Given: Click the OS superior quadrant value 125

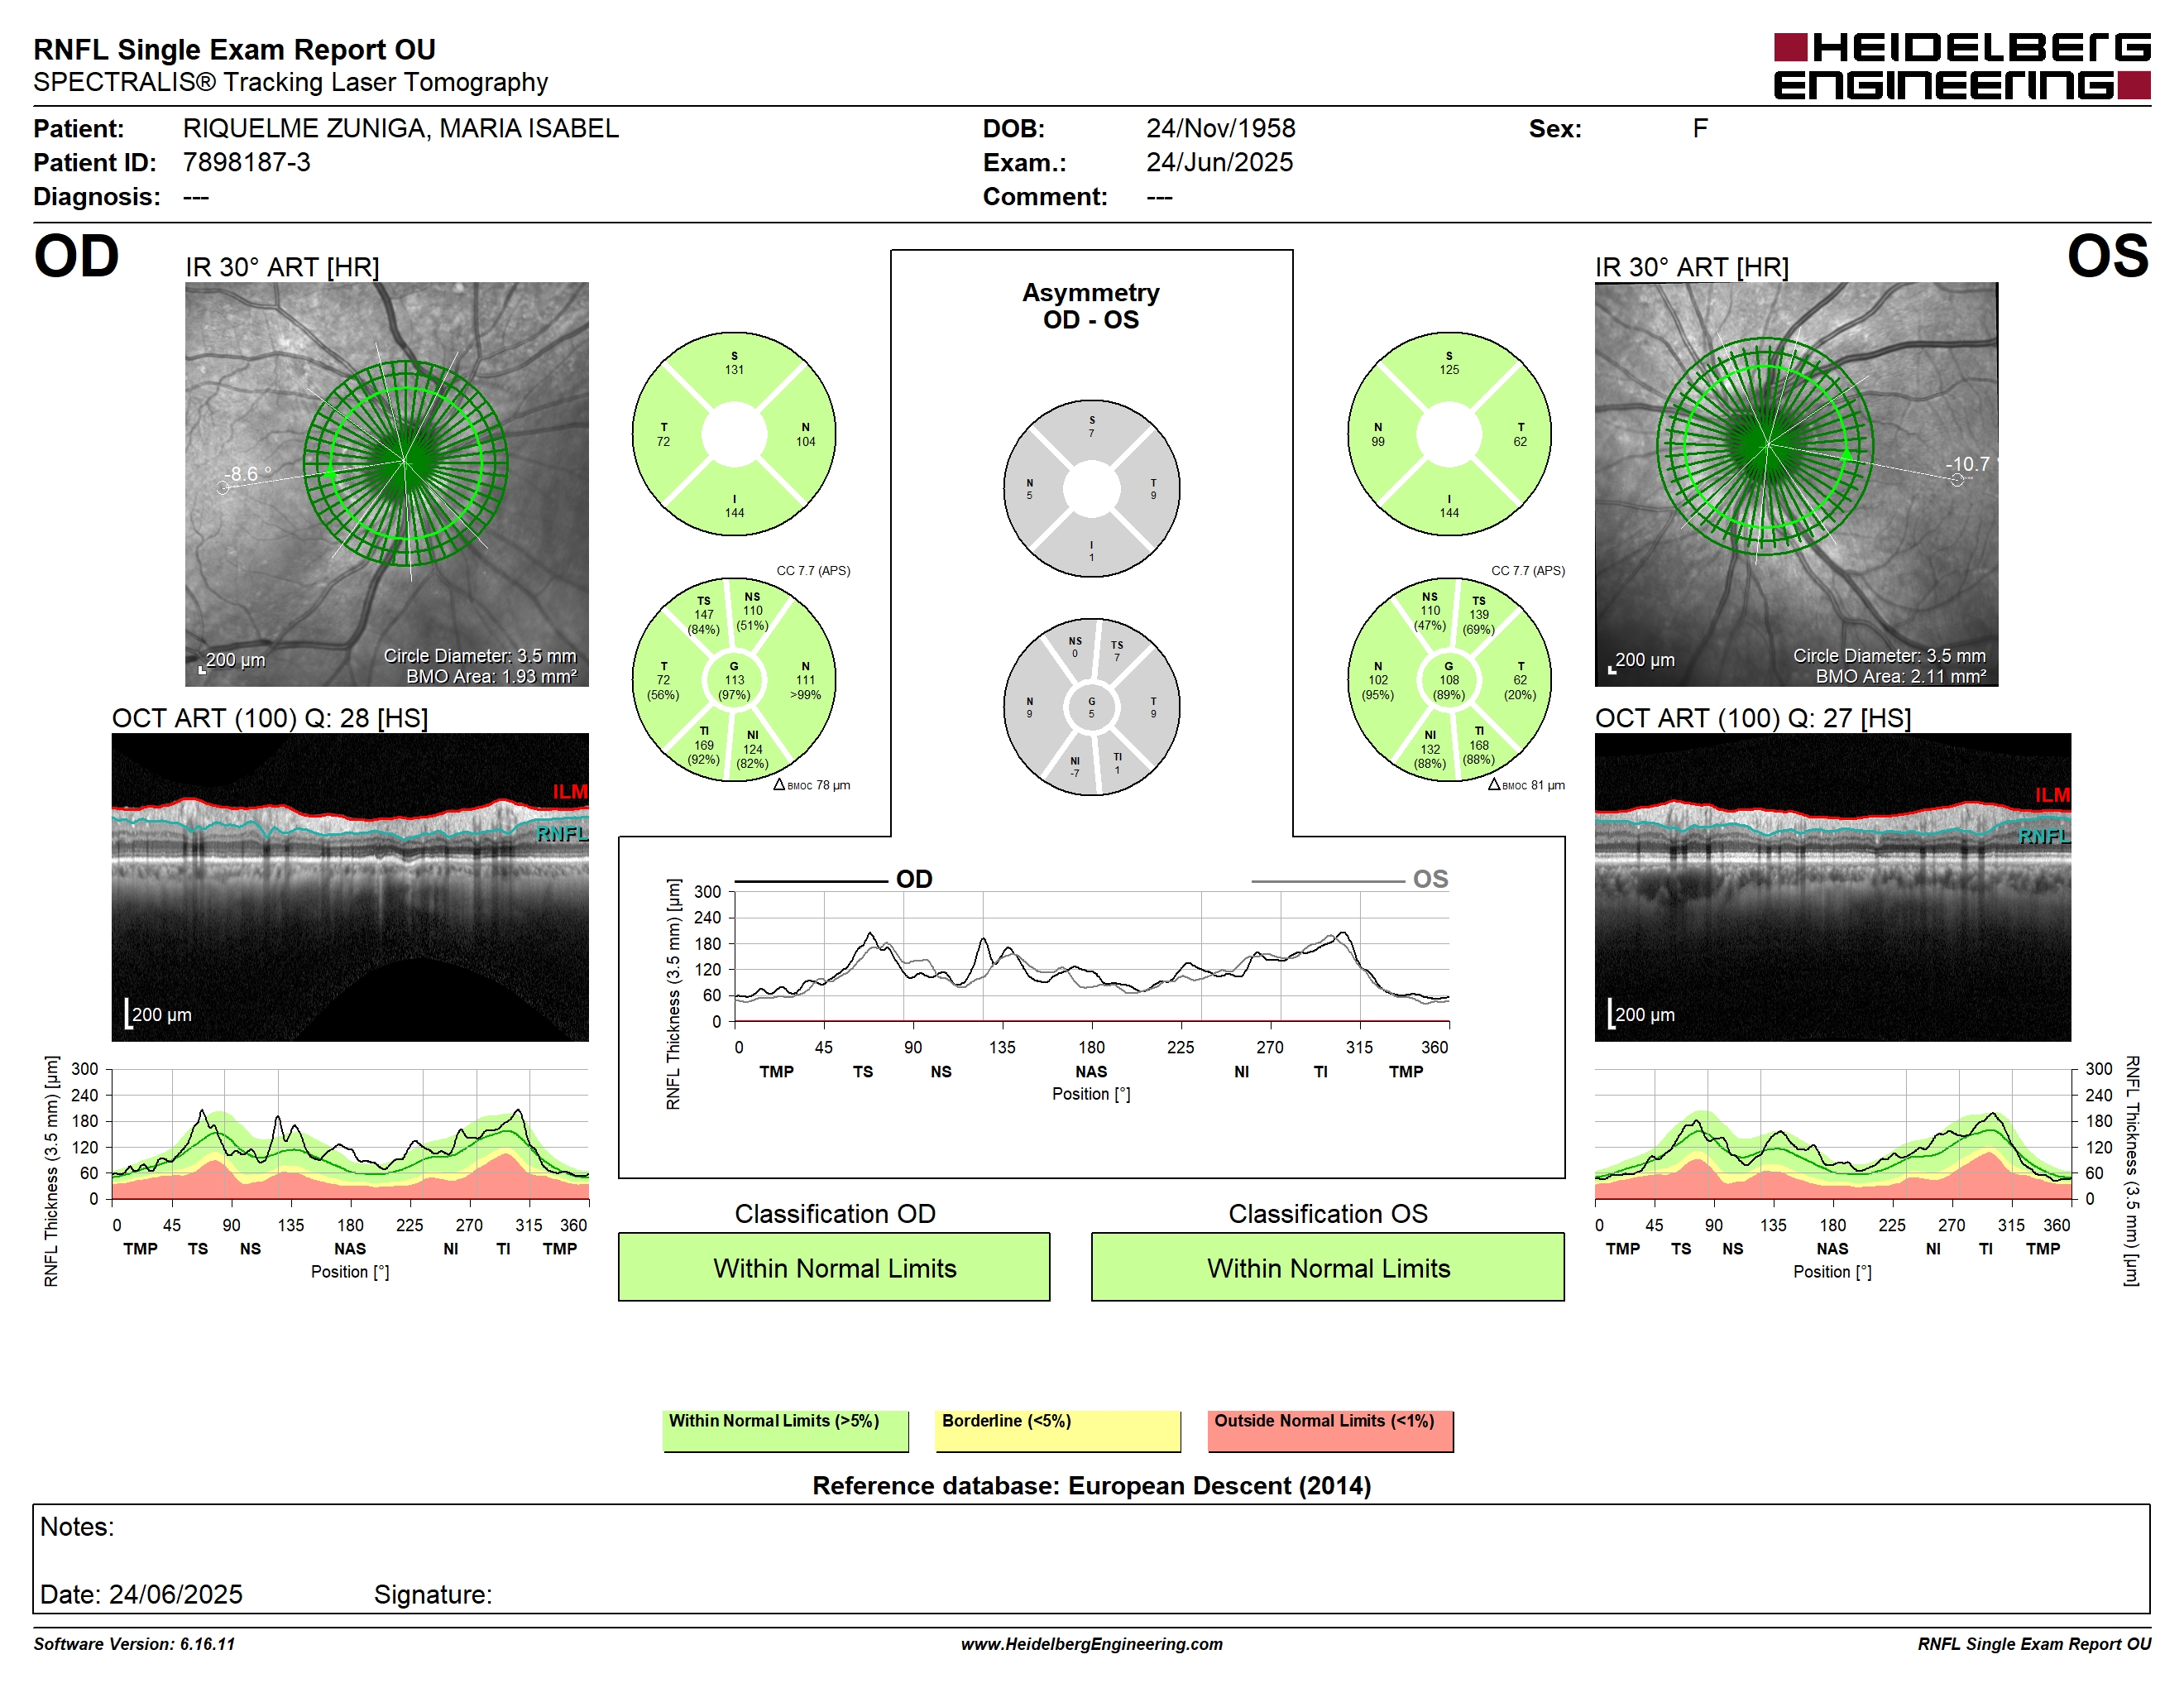Looking at the screenshot, I should click(x=1449, y=369).
